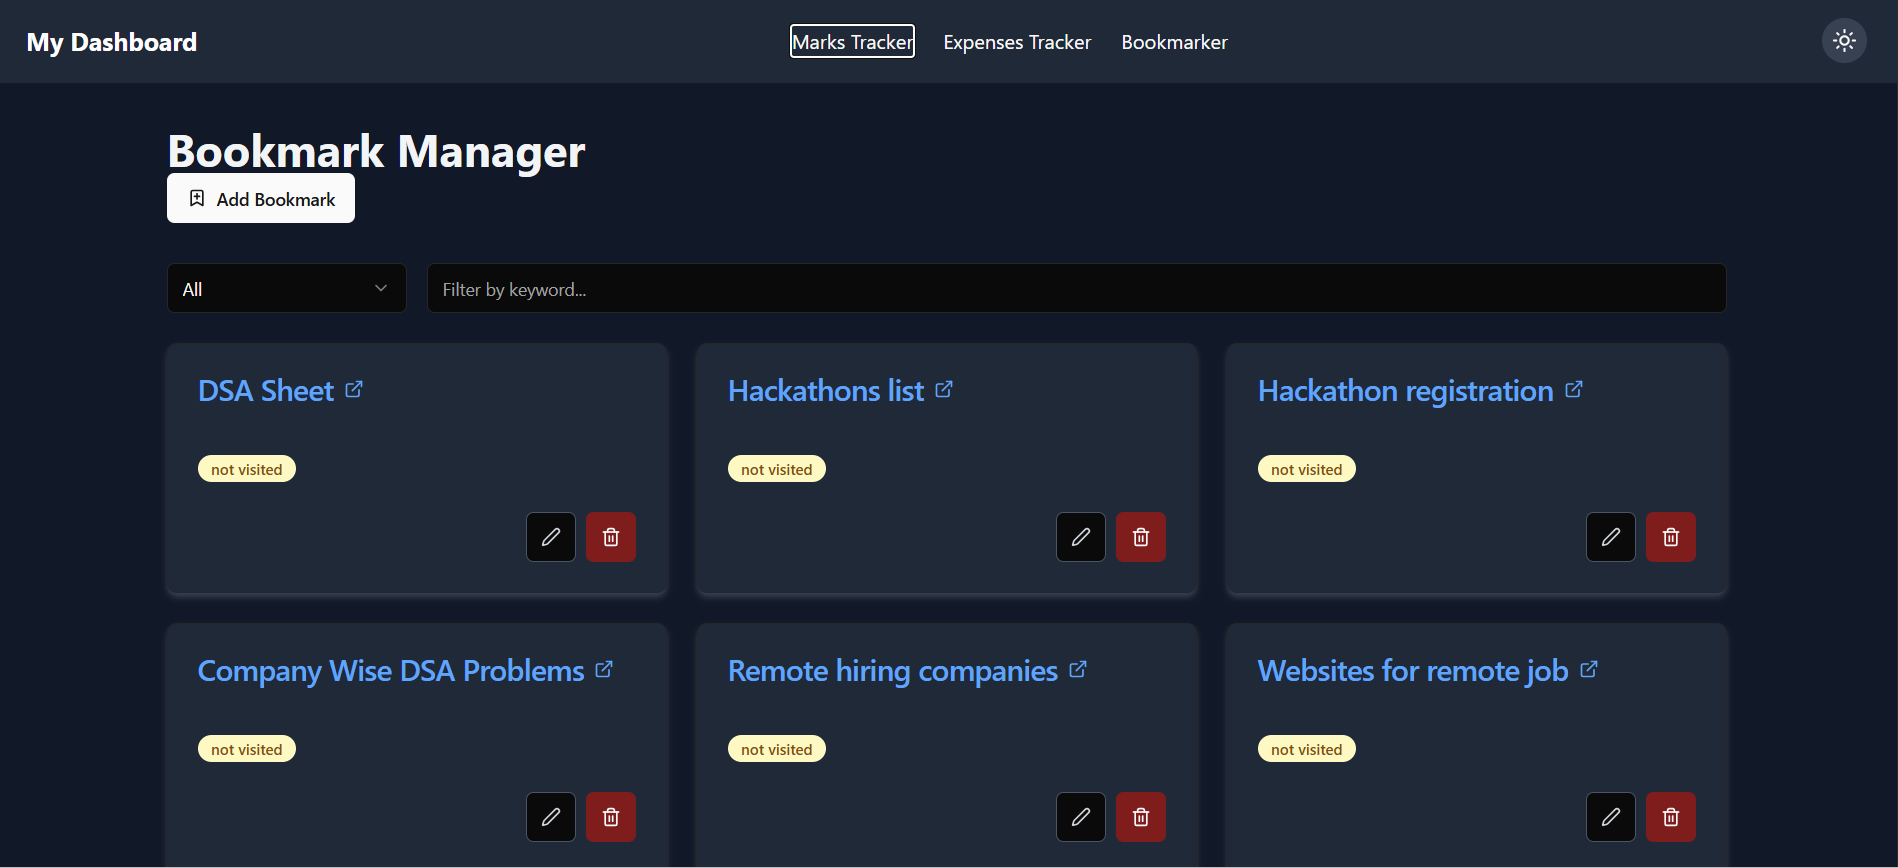
Task: Edit the Company Wise DSA Problems bookmark
Action: tap(551, 817)
